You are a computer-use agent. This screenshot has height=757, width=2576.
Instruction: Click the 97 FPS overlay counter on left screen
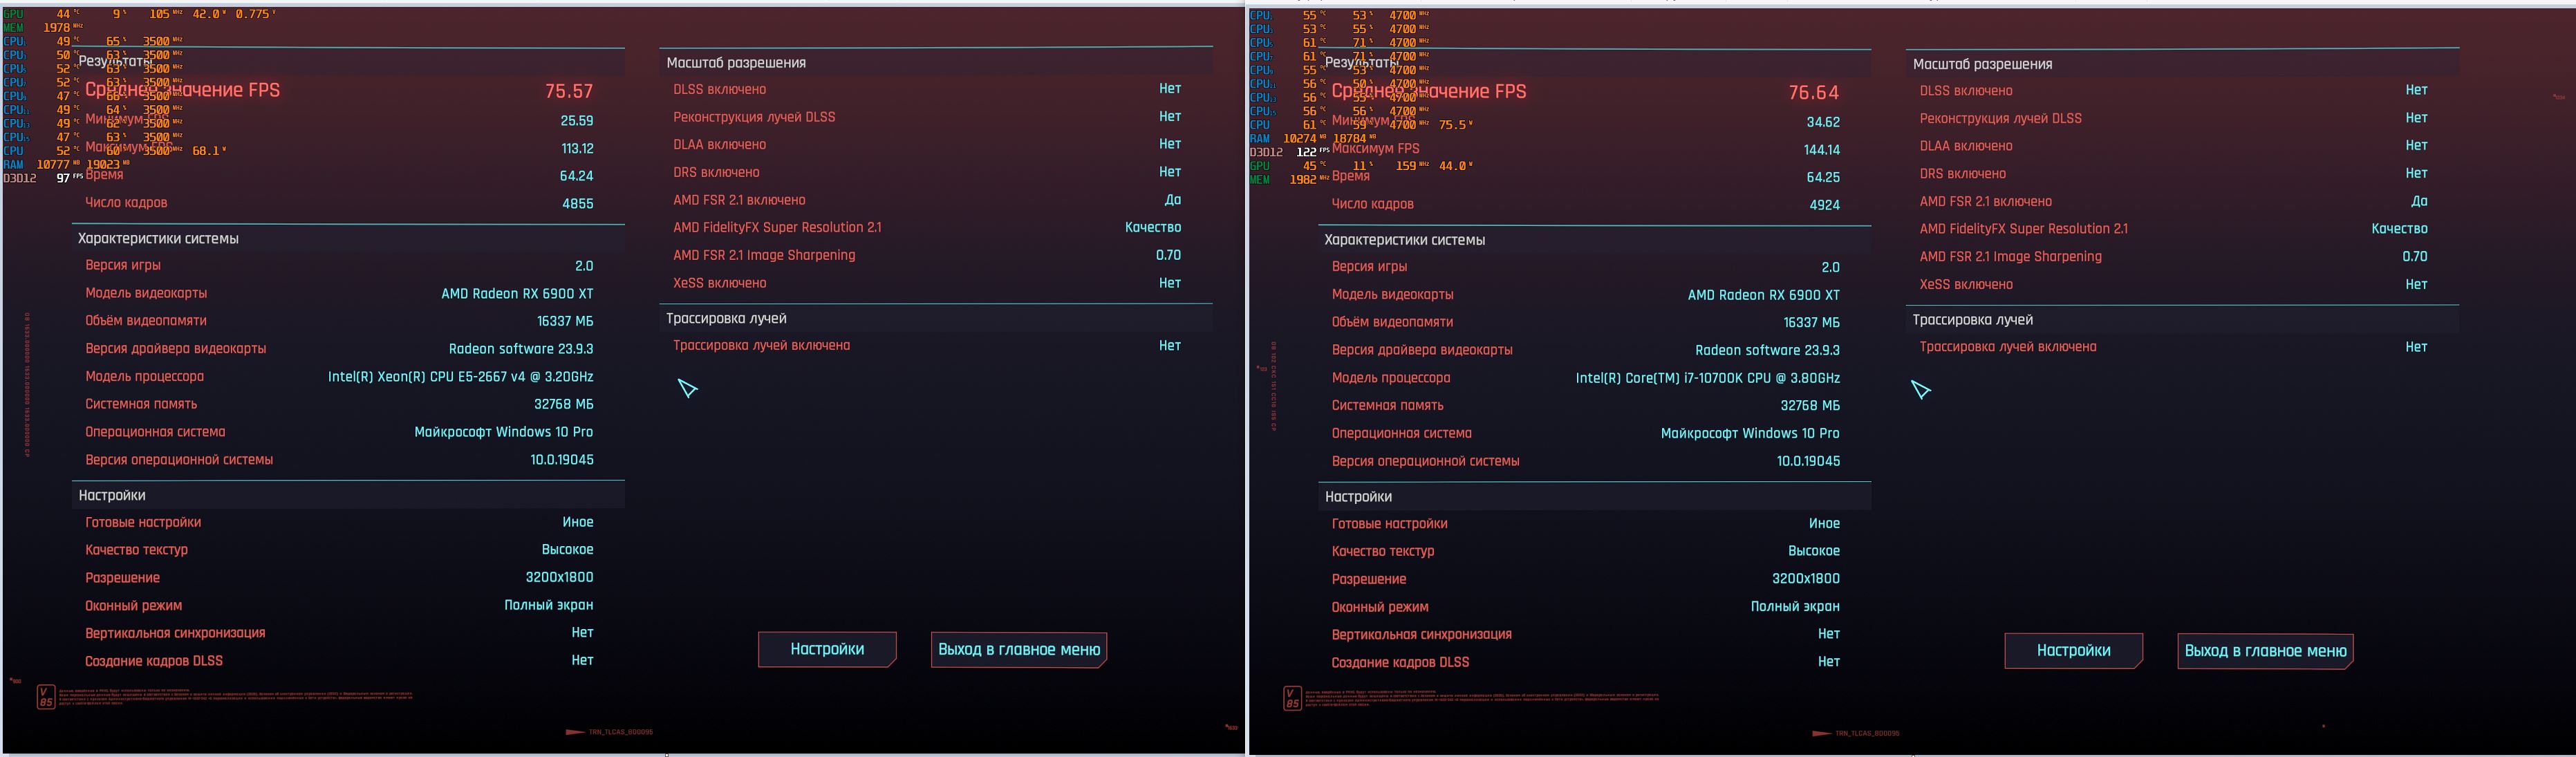click(x=64, y=178)
